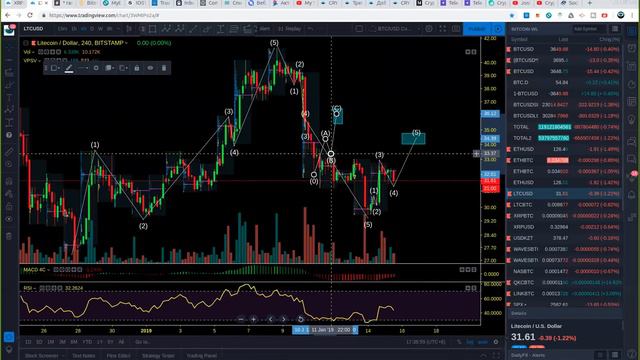
Task: Collapse MACD 4C indicator legend arrow
Action: (49, 270)
